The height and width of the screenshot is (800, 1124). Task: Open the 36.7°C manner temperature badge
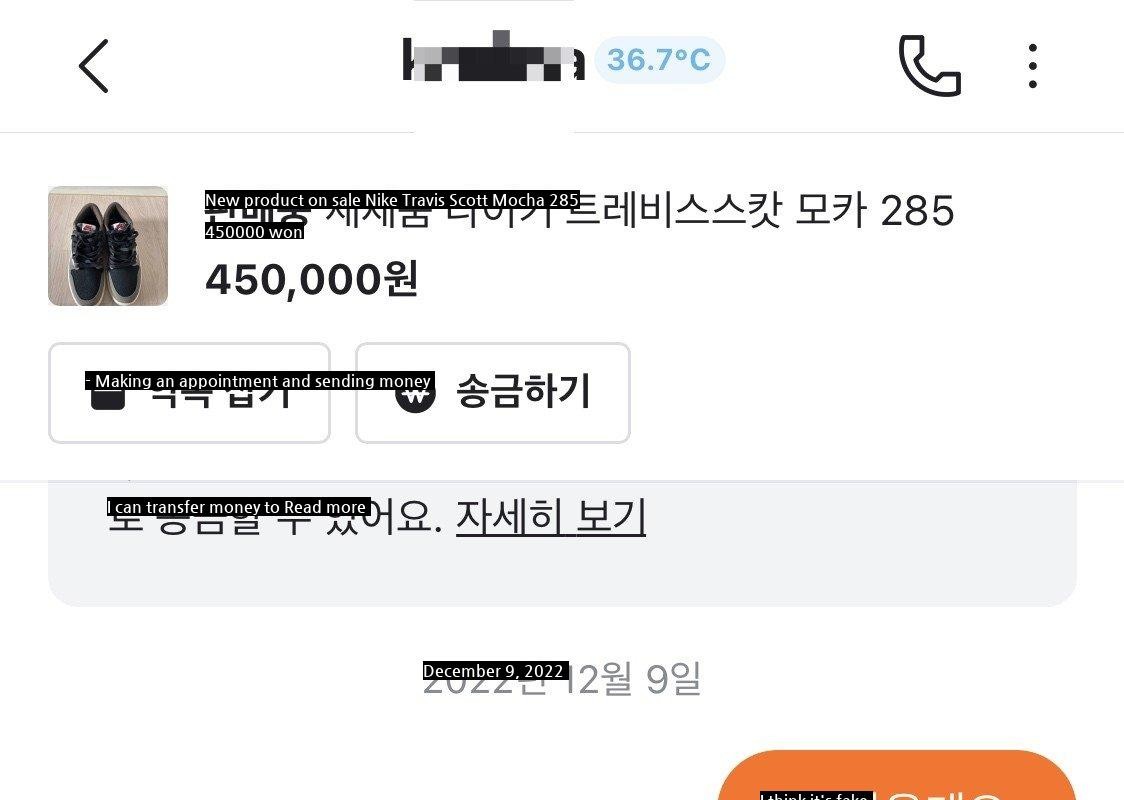pos(659,59)
